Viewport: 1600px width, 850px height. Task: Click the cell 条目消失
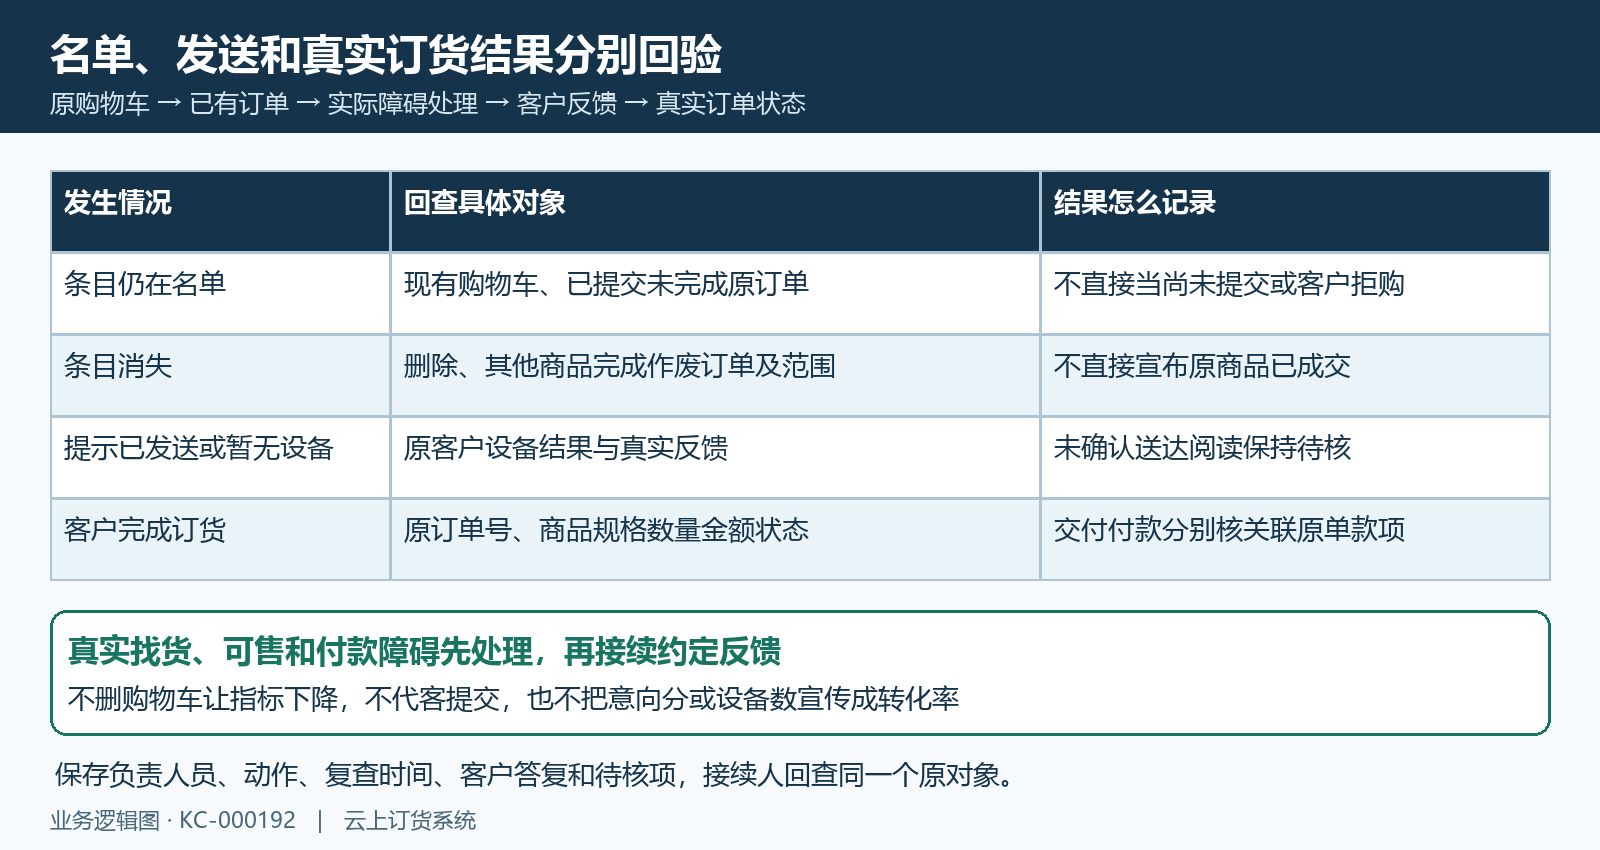click(220, 376)
